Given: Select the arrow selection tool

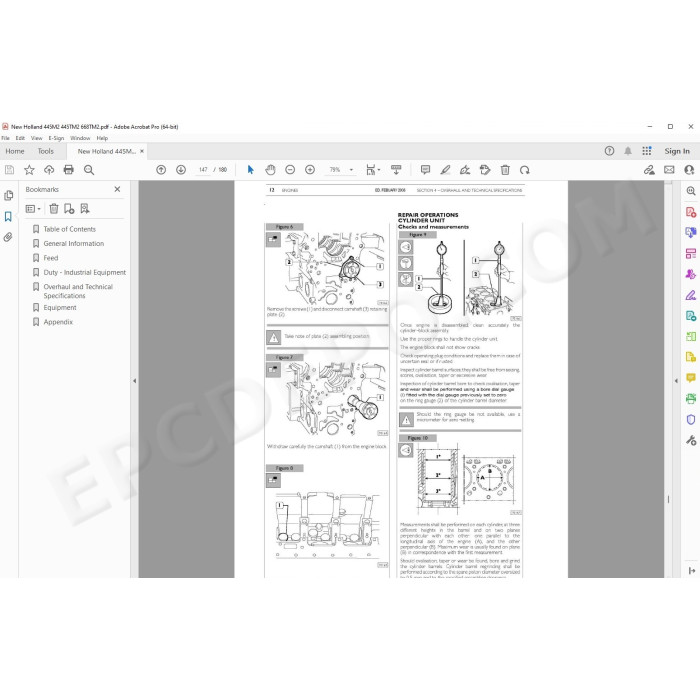Looking at the screenshot, I should [x=250, y=170].
